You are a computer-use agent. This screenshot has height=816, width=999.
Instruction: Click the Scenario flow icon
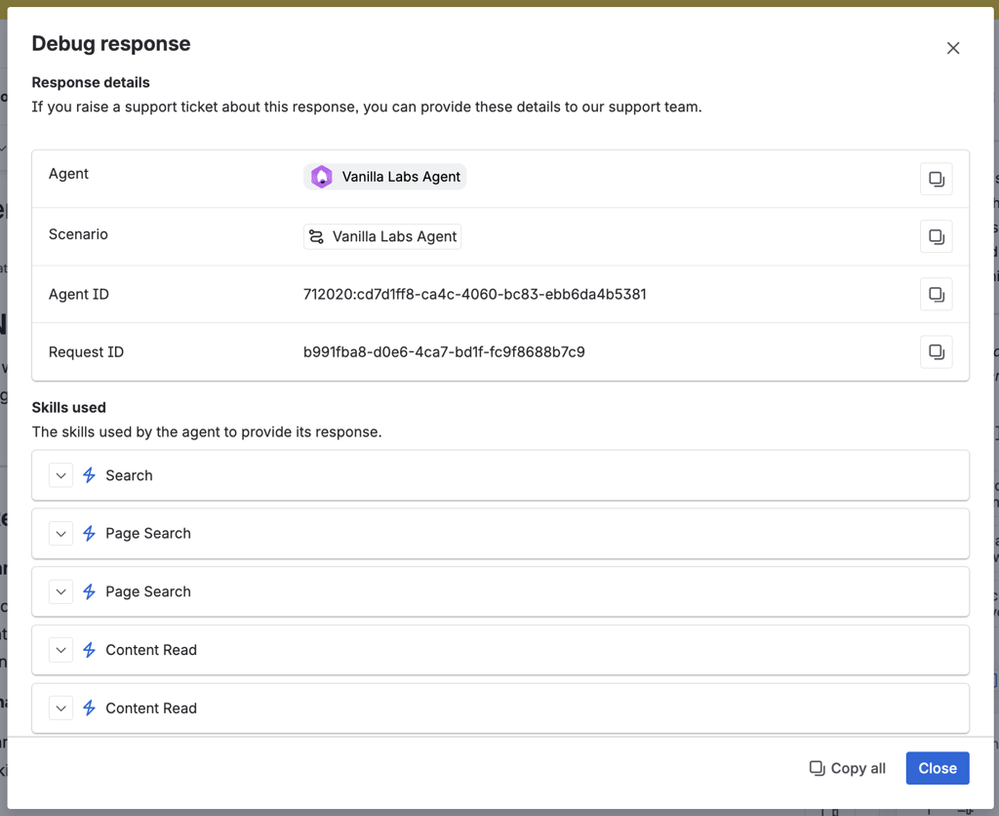tap(316, 236)
